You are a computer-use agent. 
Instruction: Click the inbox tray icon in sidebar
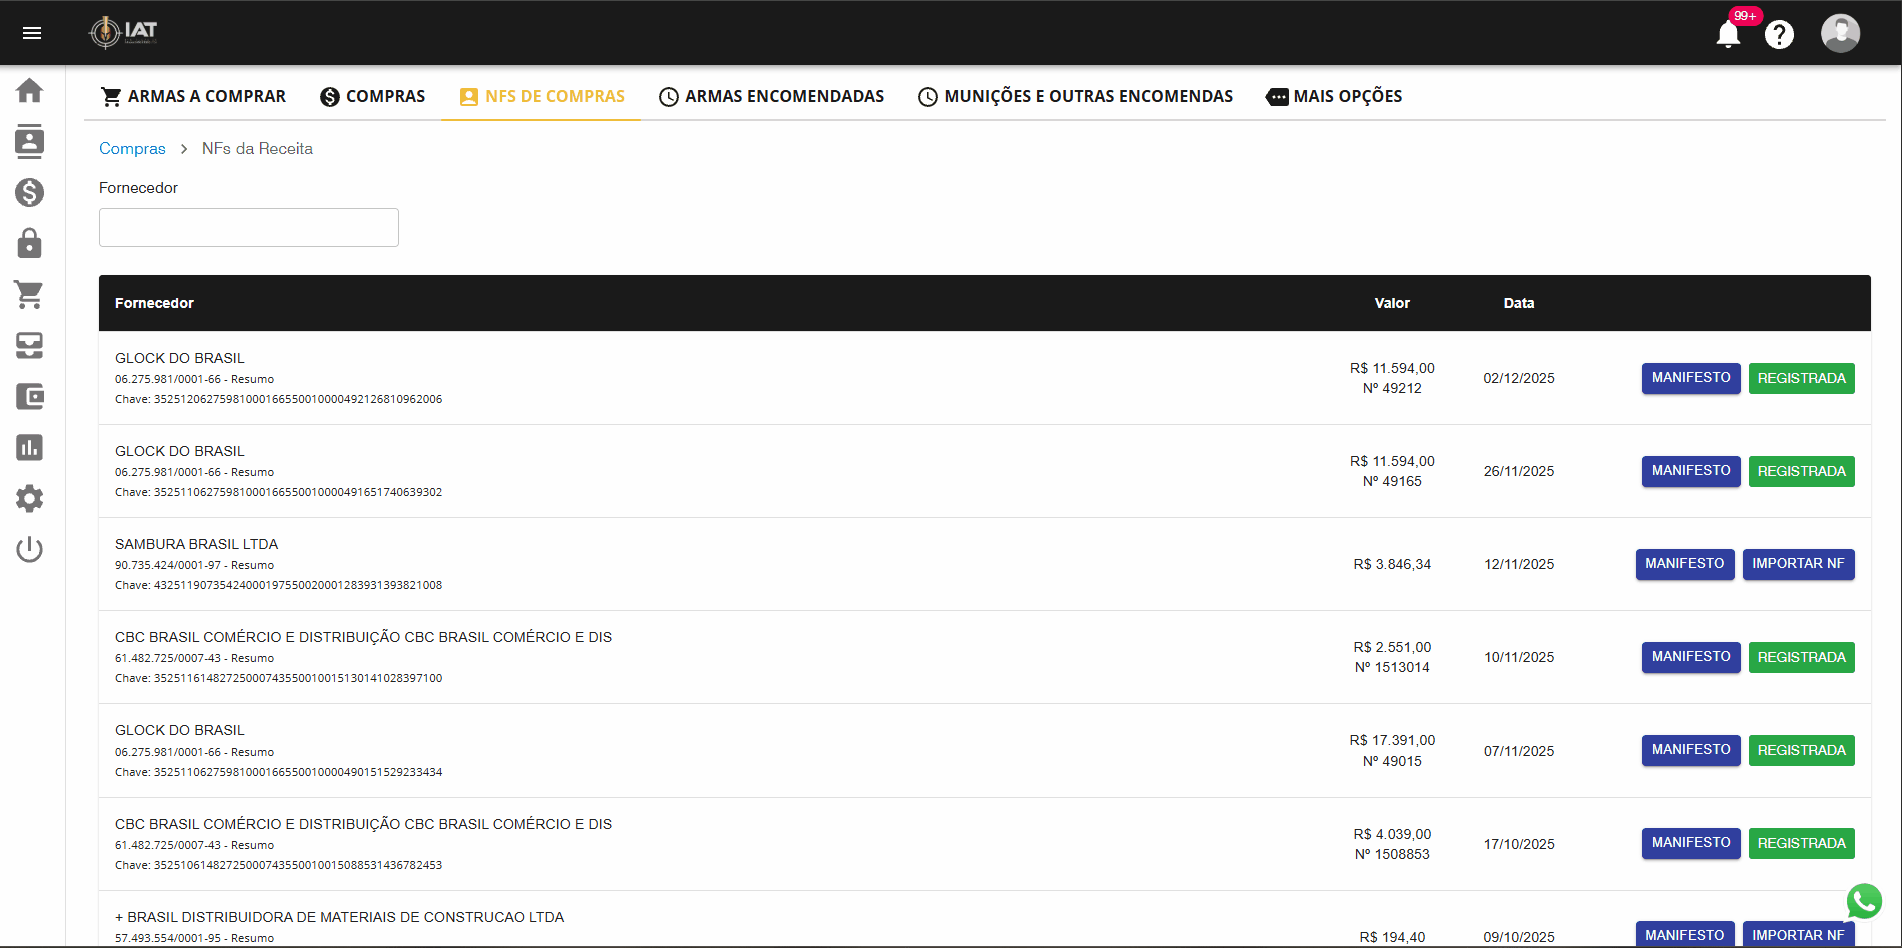30,345
